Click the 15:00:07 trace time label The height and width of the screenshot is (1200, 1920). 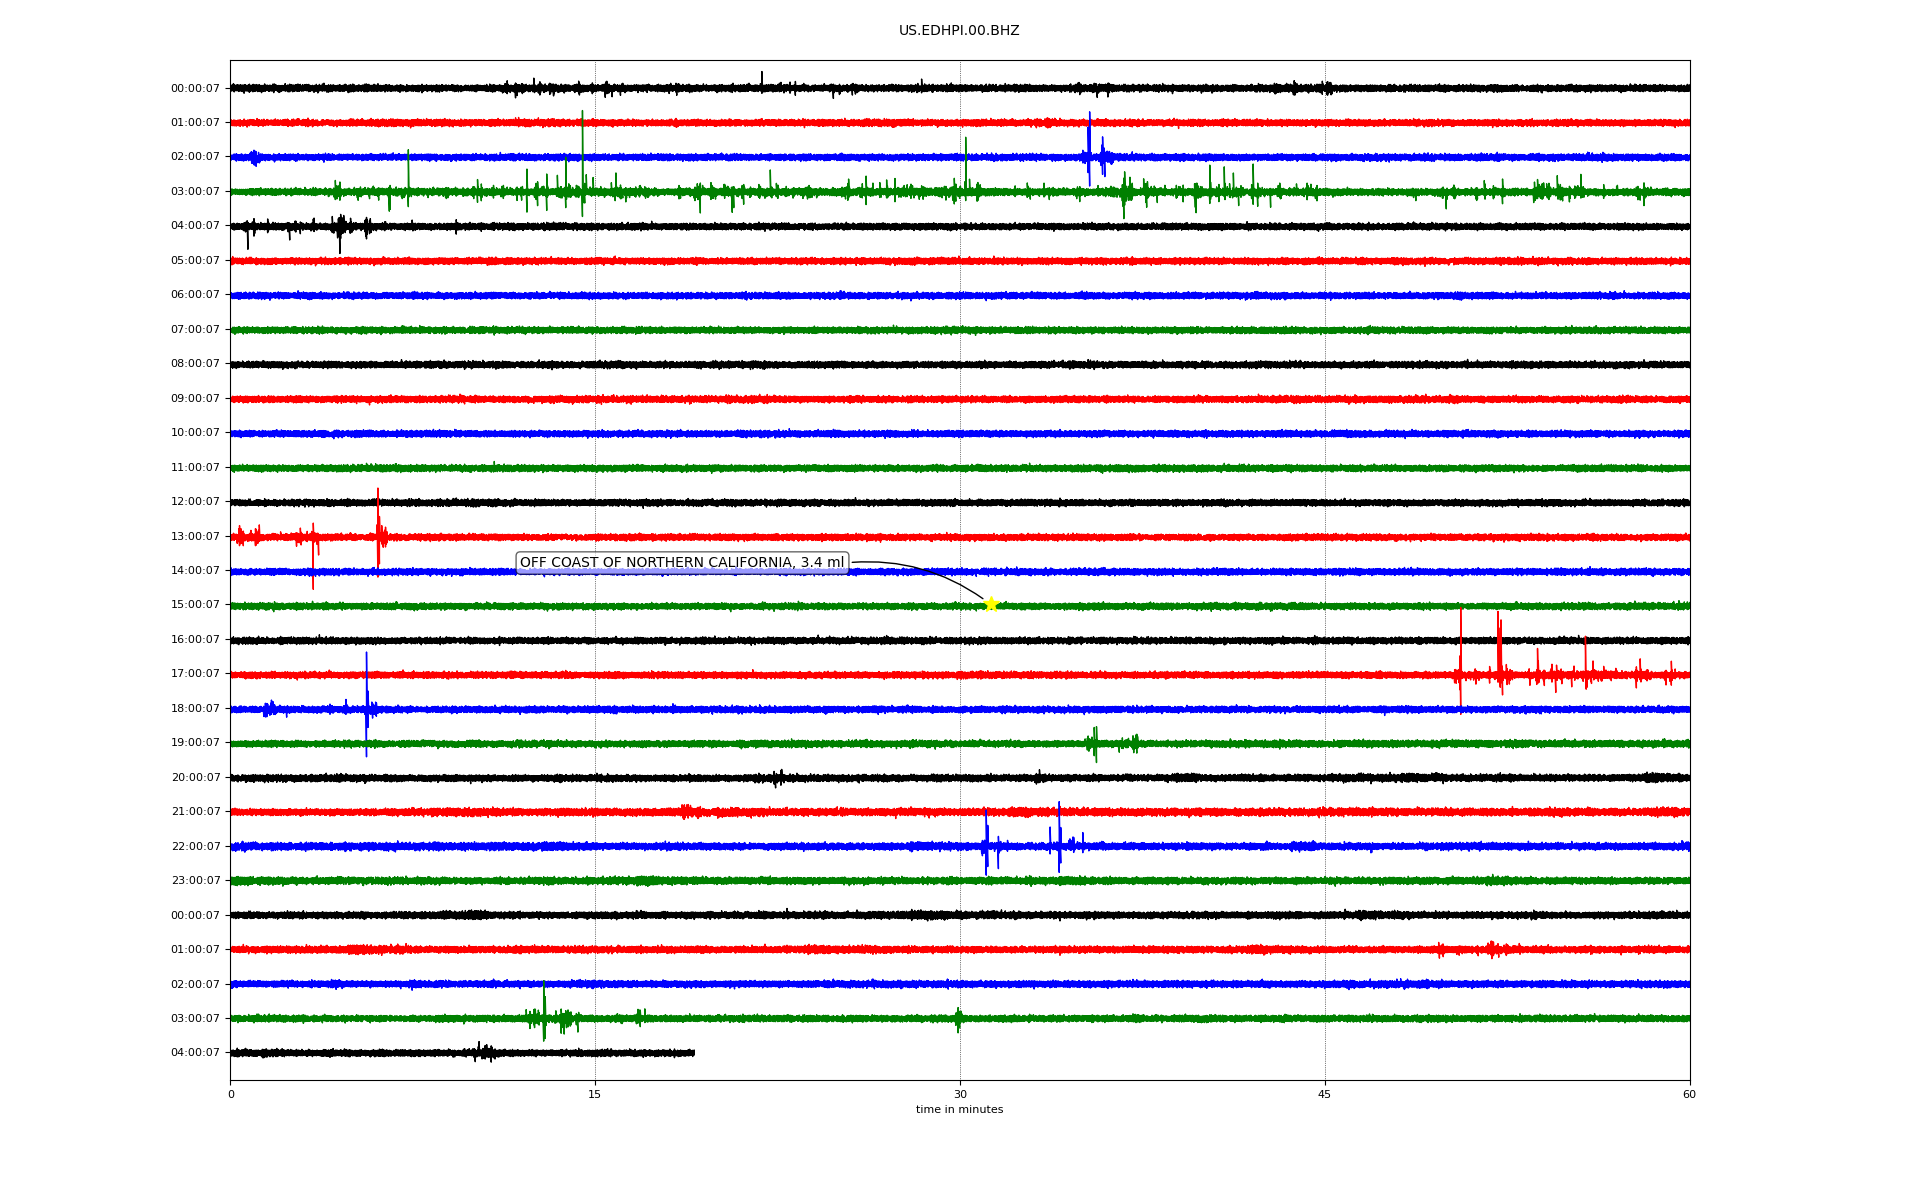click(x=195, y=605)
